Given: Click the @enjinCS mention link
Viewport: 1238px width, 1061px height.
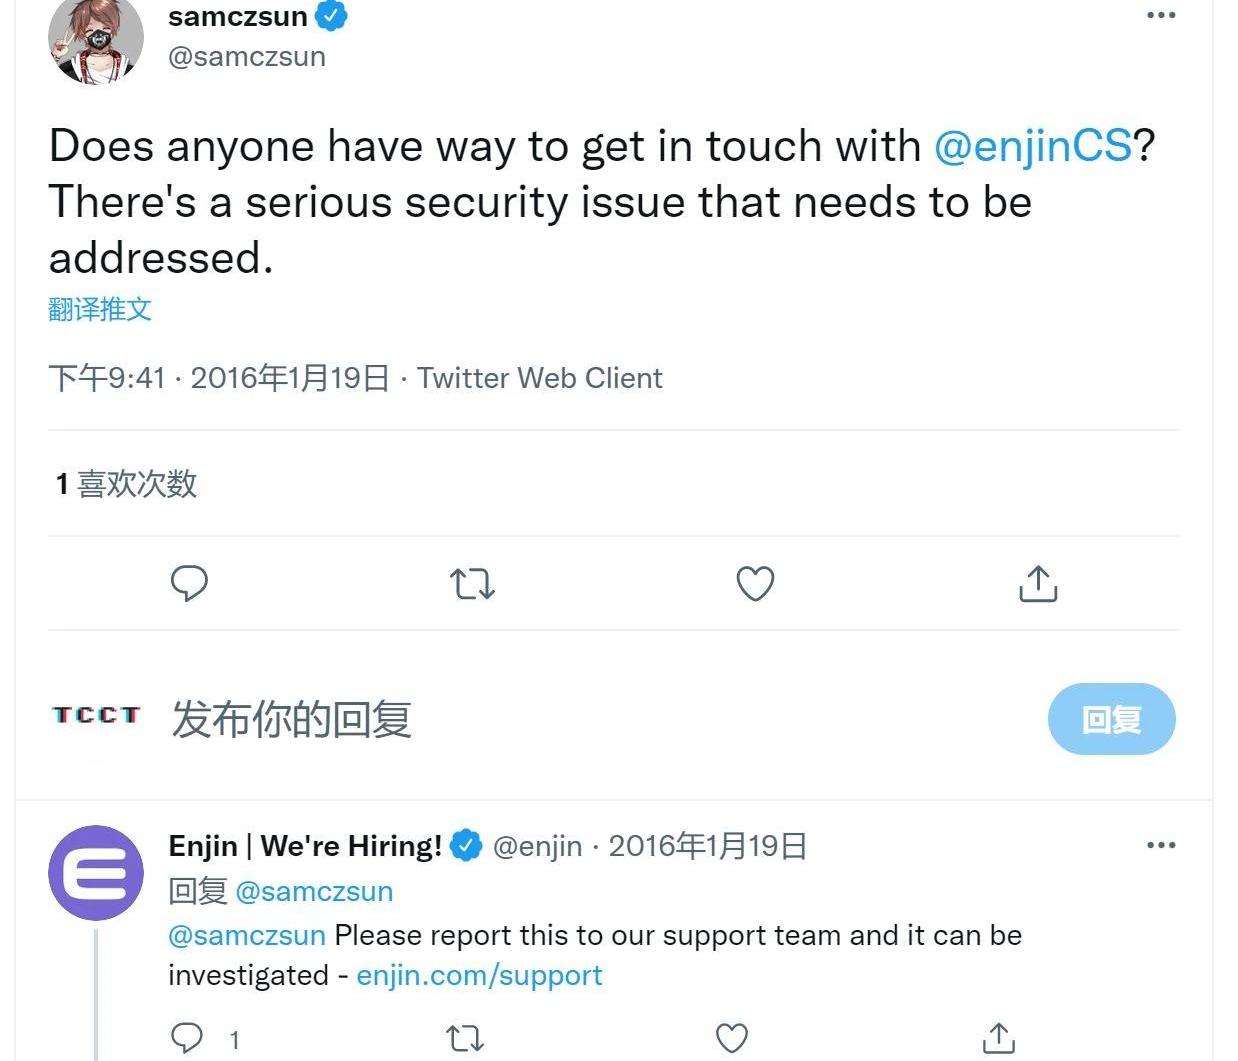Looking at the screenshot, I should (1032, 146).
